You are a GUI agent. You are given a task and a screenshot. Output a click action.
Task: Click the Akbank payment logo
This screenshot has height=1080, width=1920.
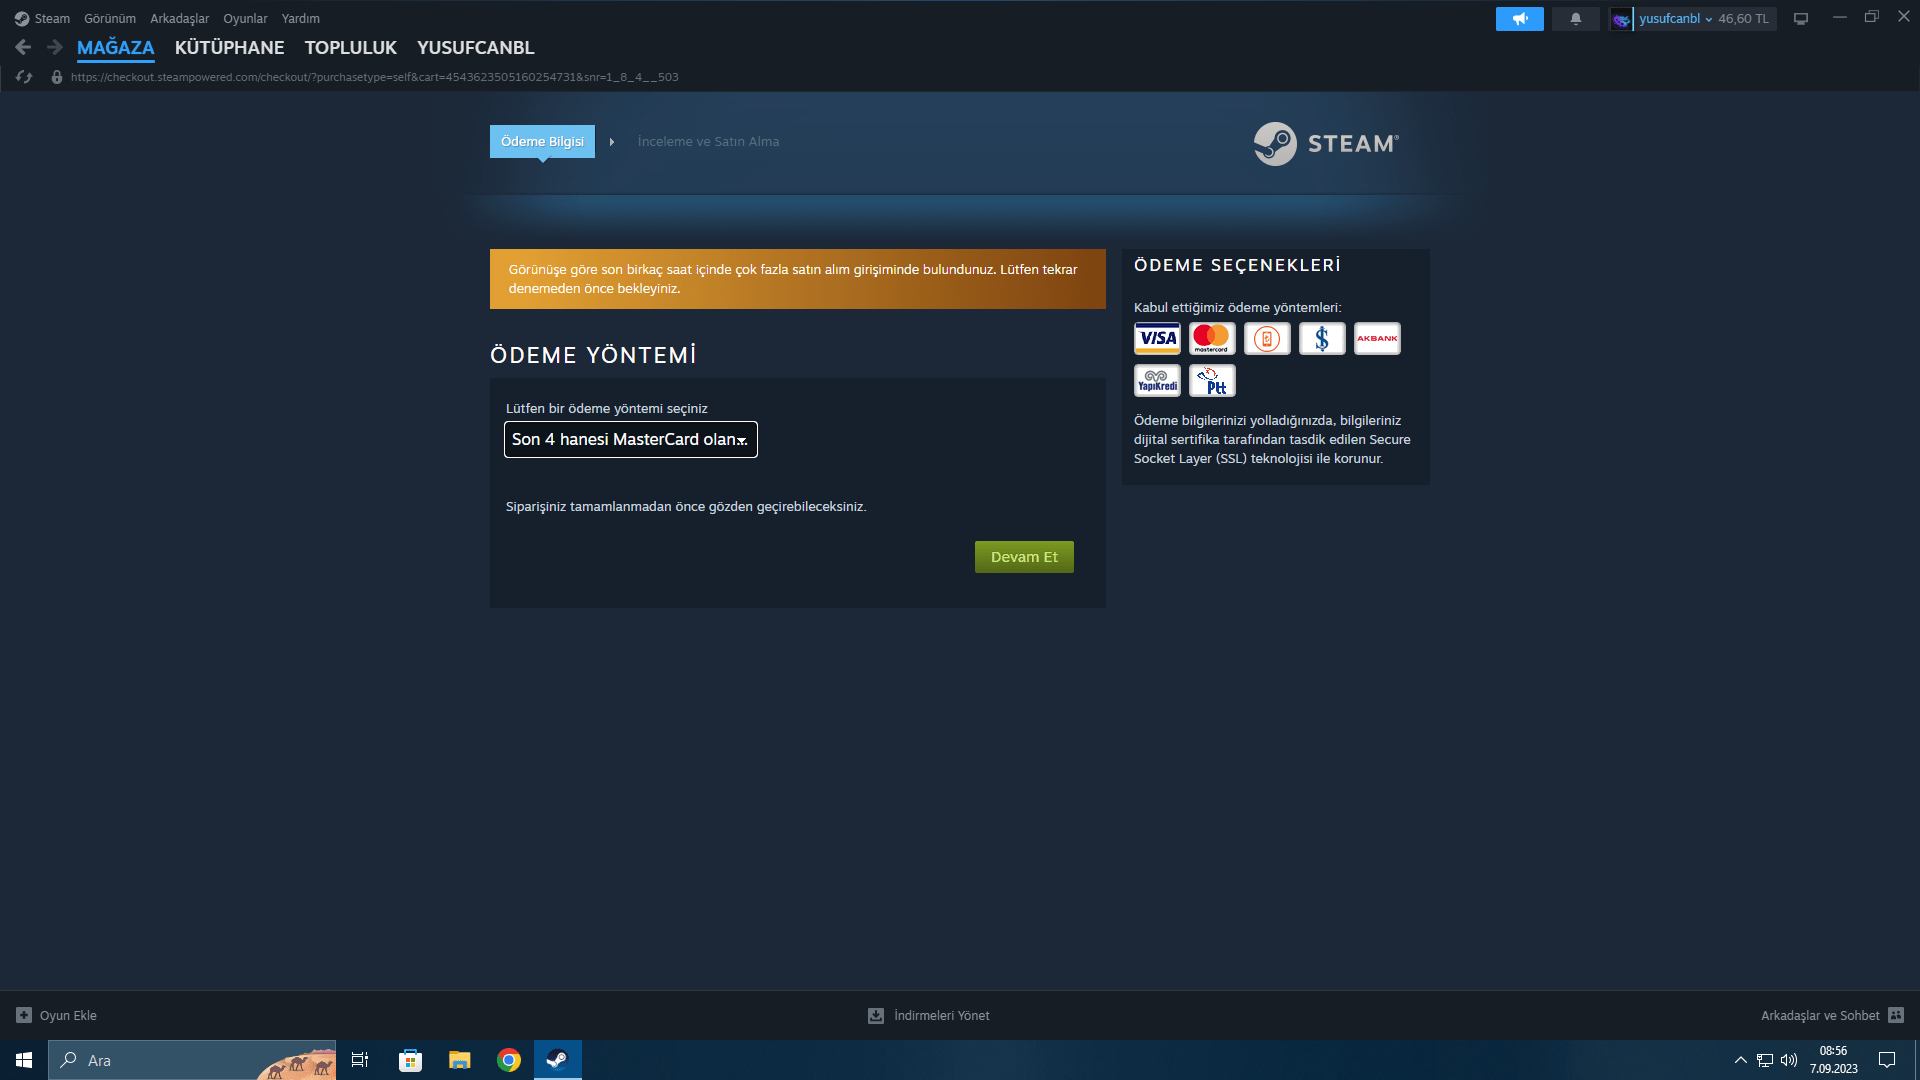[x=1377, y=338]
